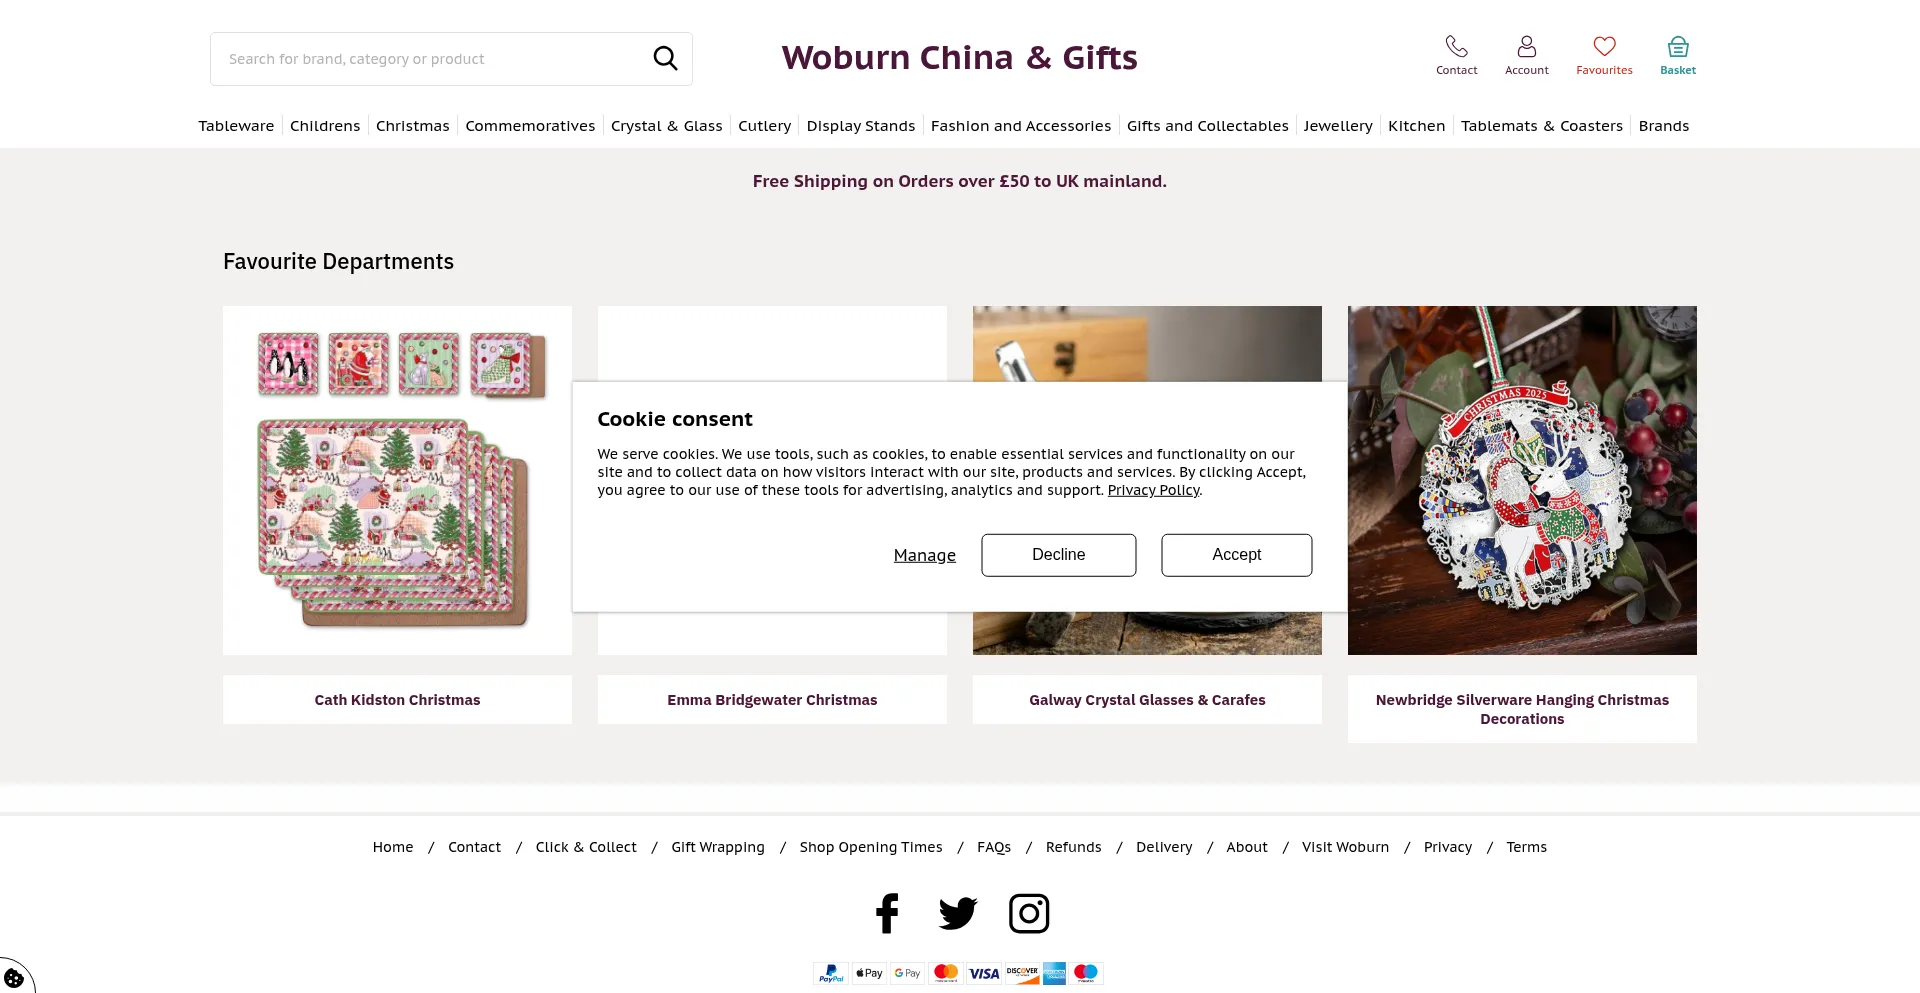
Task: Accept cookies in the consent dialog
Action: click(1236, 555)
